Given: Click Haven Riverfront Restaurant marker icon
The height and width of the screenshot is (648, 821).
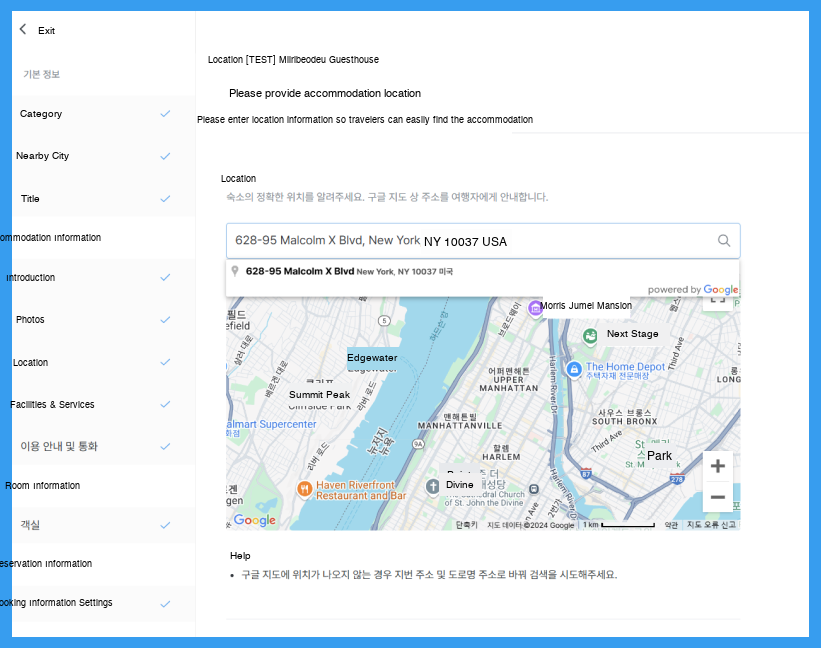Looking at the screenshot, I should [304, 489].
